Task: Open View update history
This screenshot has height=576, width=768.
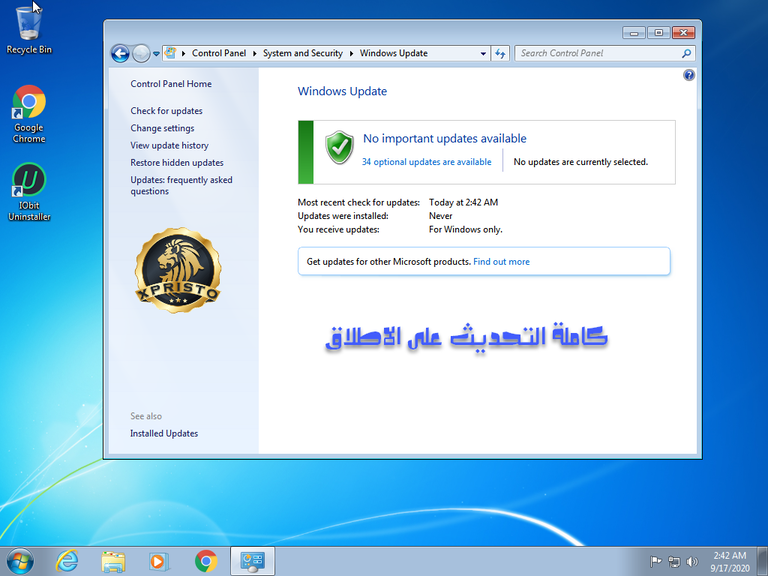Action: 169,145
